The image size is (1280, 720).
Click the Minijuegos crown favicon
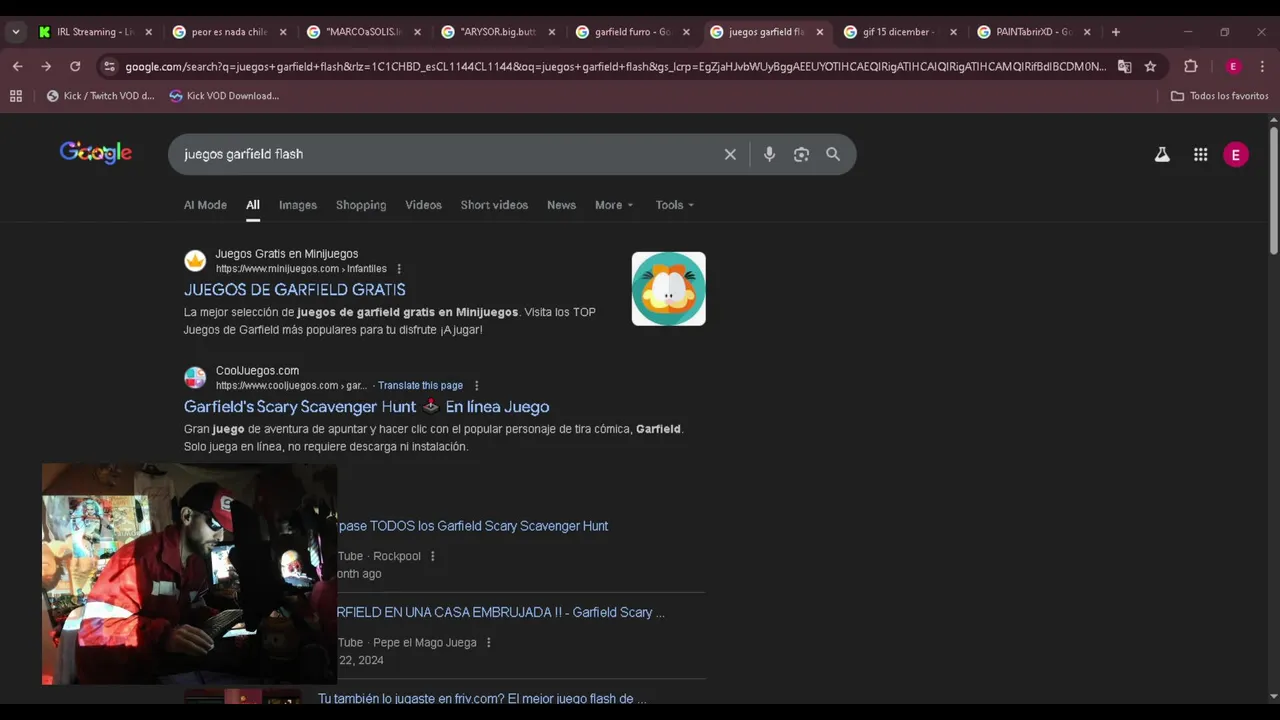[195, 261]
